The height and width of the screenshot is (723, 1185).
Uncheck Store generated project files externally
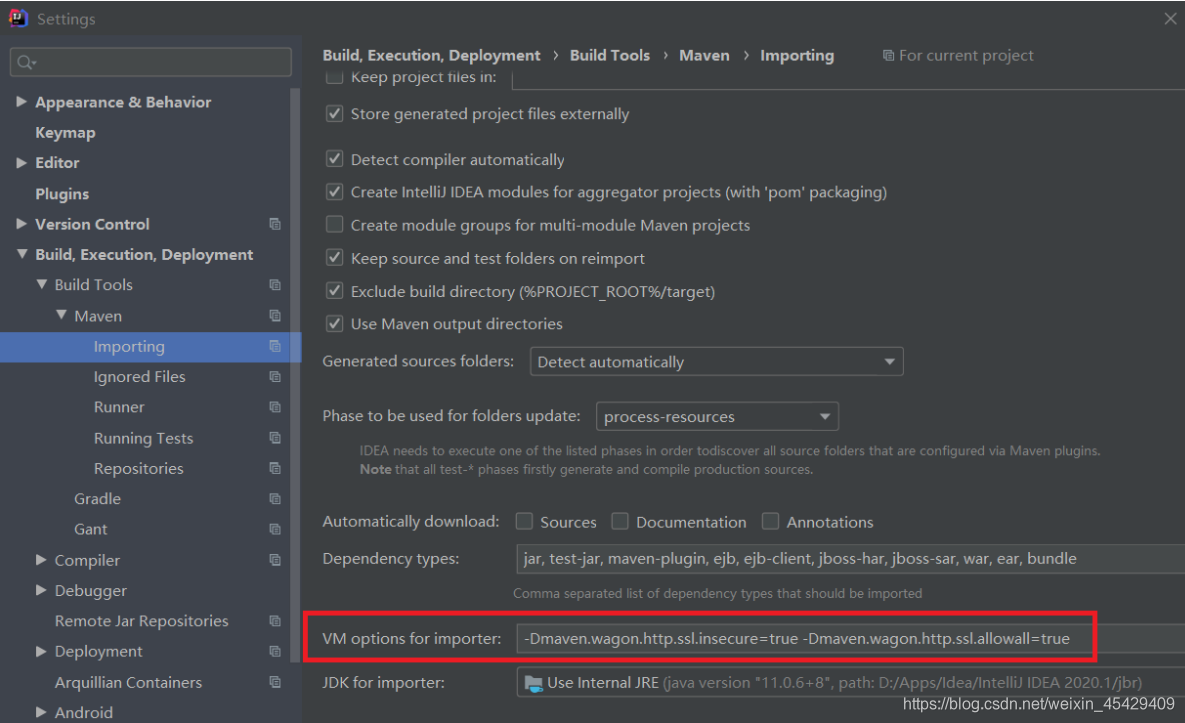tap(334, 113)
